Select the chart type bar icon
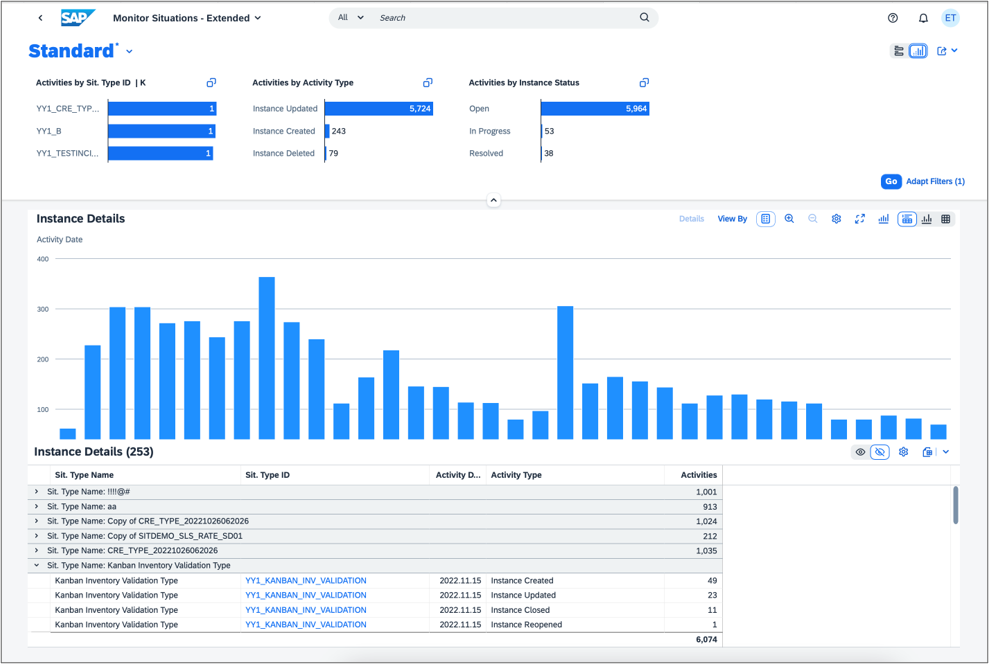This screenshot has height=664, width=989. coord(883,219)
